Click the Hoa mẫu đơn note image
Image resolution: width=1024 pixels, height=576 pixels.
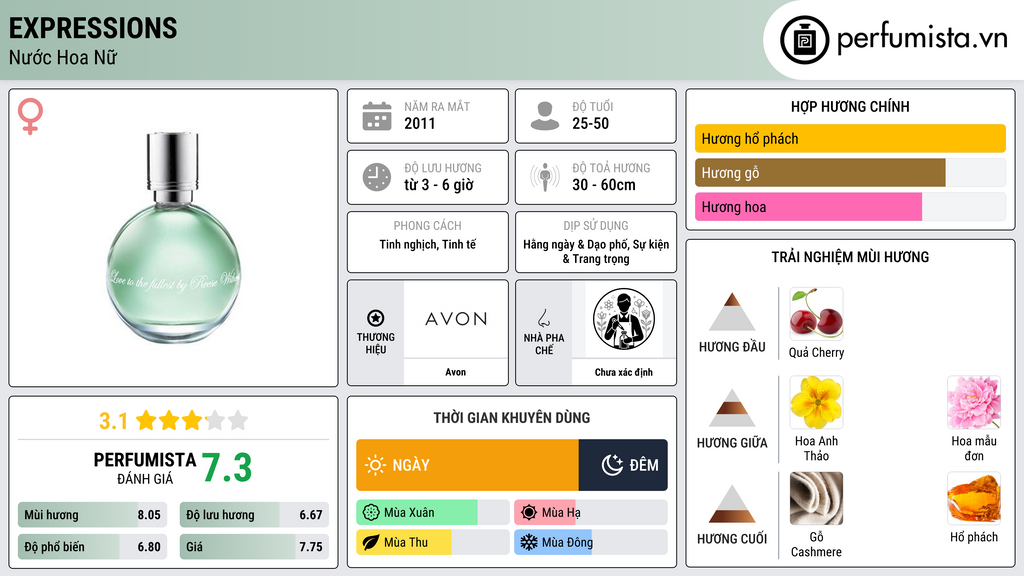click(x=974, y=403)
